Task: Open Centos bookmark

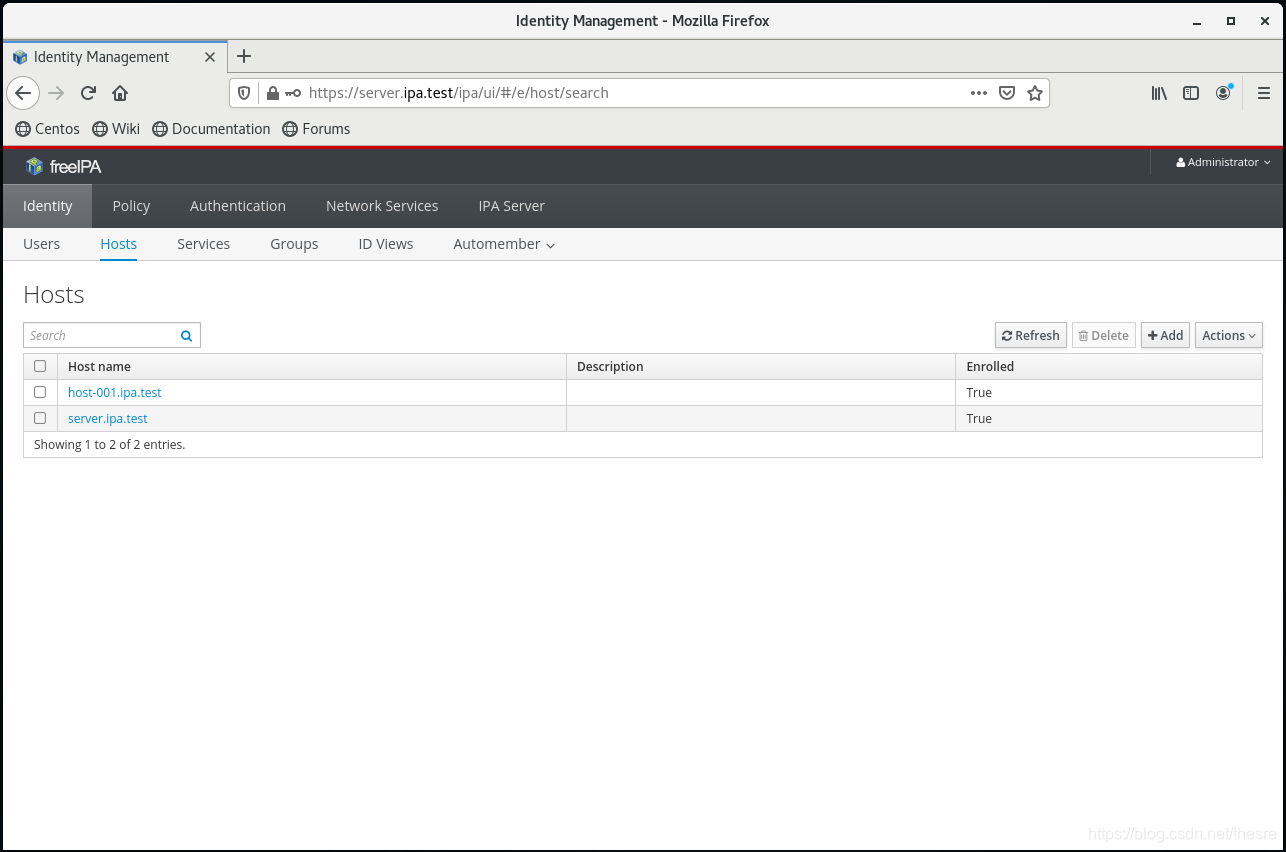Action: (47, 129)
